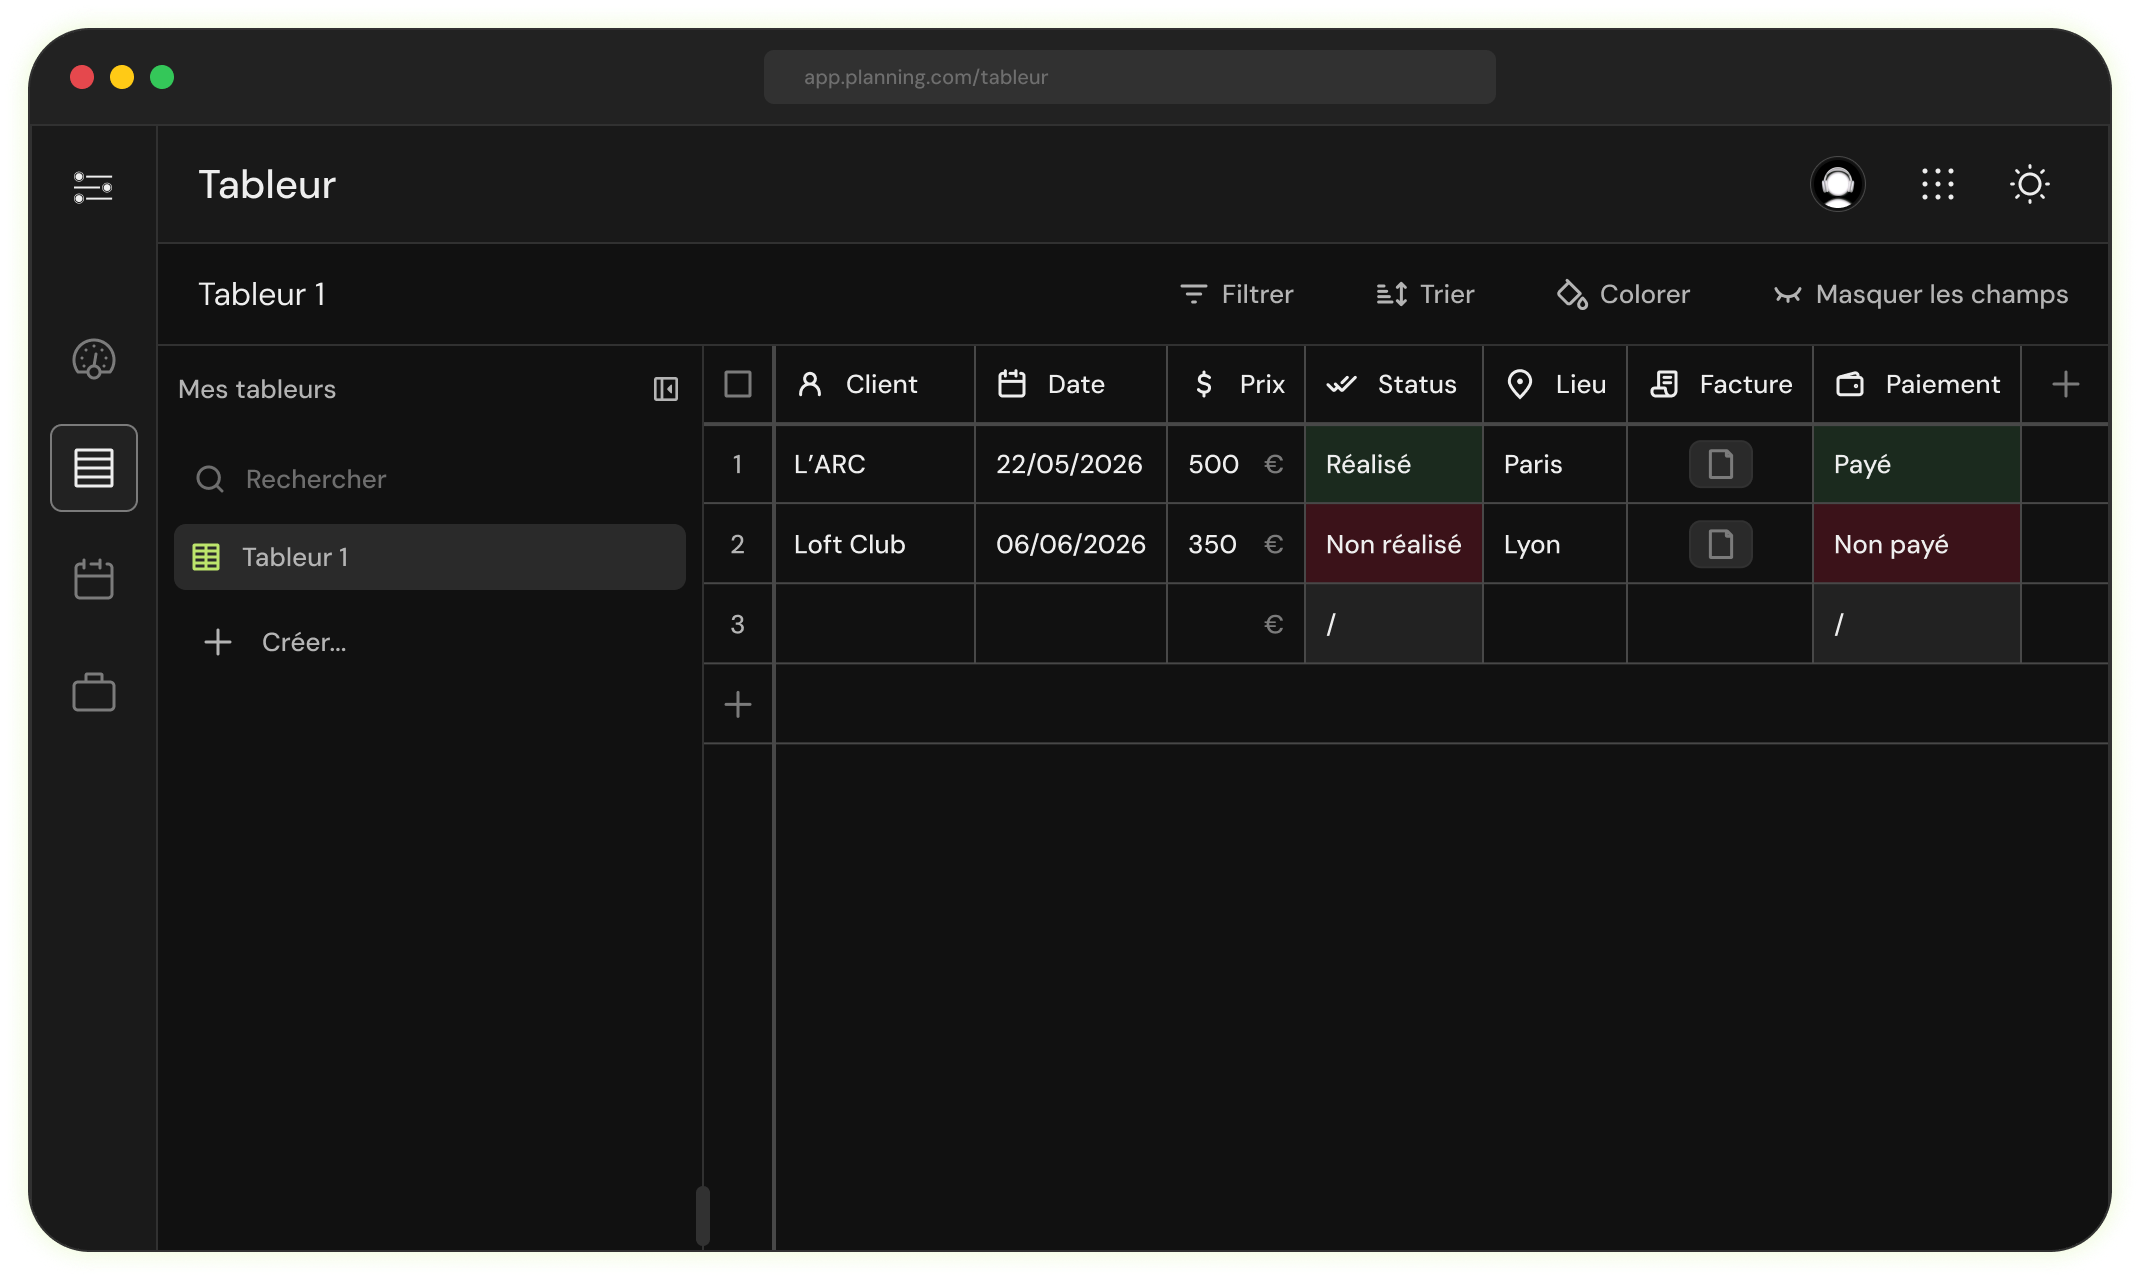Open the empty status cell in row 3
2140x1280 pixels.
click(x=1394, y=624)
